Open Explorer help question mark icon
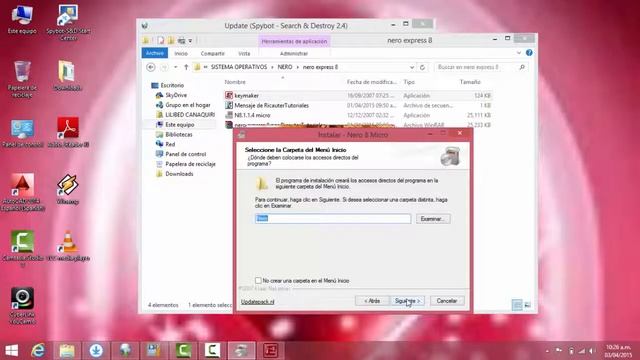The image size is (640, 360). click(529, 53)
